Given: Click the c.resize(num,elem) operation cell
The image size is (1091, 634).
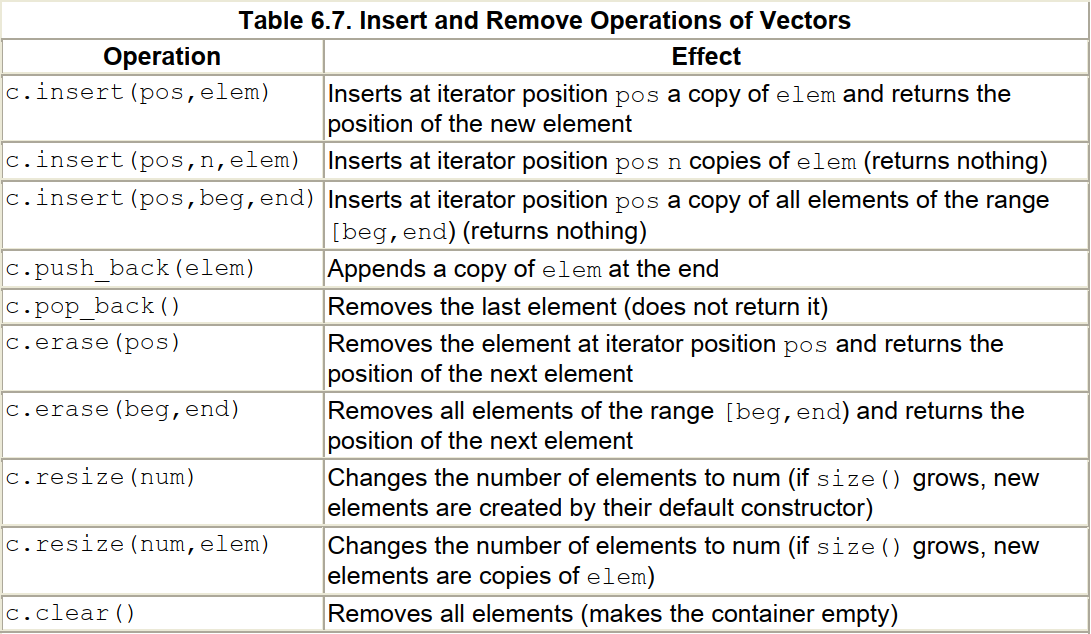Looking at the screenshot, I should pos(138,544).
